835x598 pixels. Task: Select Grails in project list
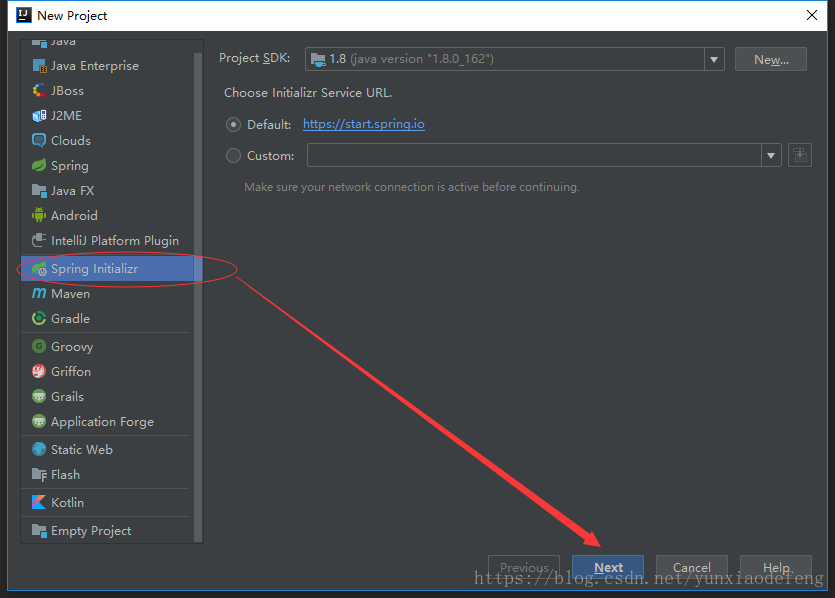107,396
